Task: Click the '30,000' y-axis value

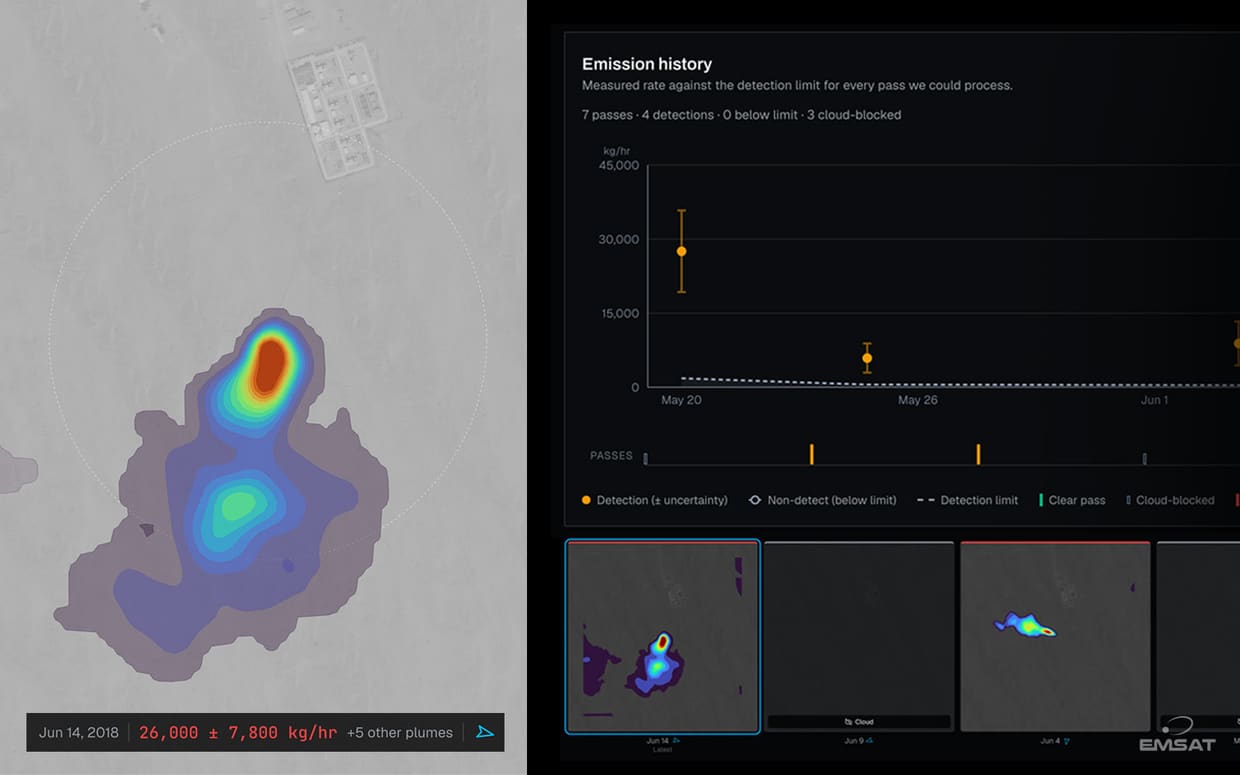Action: pos(619,240)
